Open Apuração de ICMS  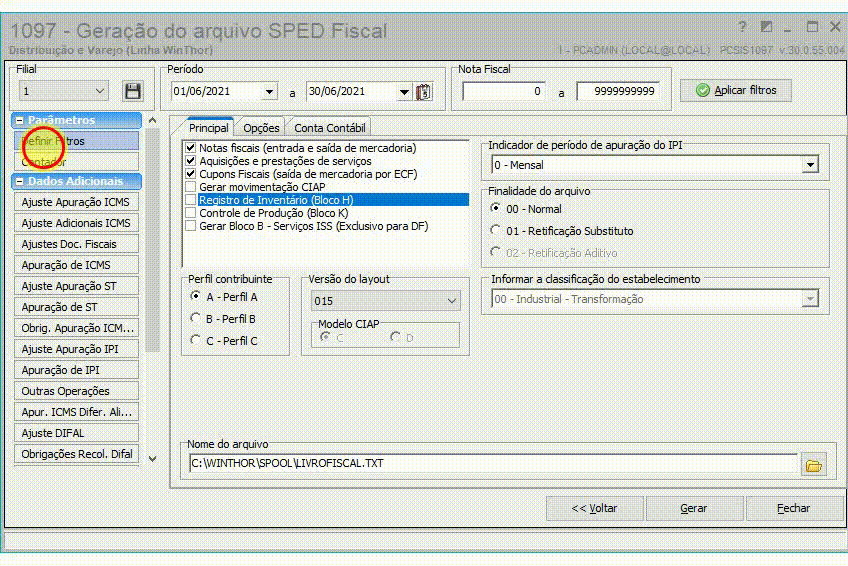click(76, 265)
